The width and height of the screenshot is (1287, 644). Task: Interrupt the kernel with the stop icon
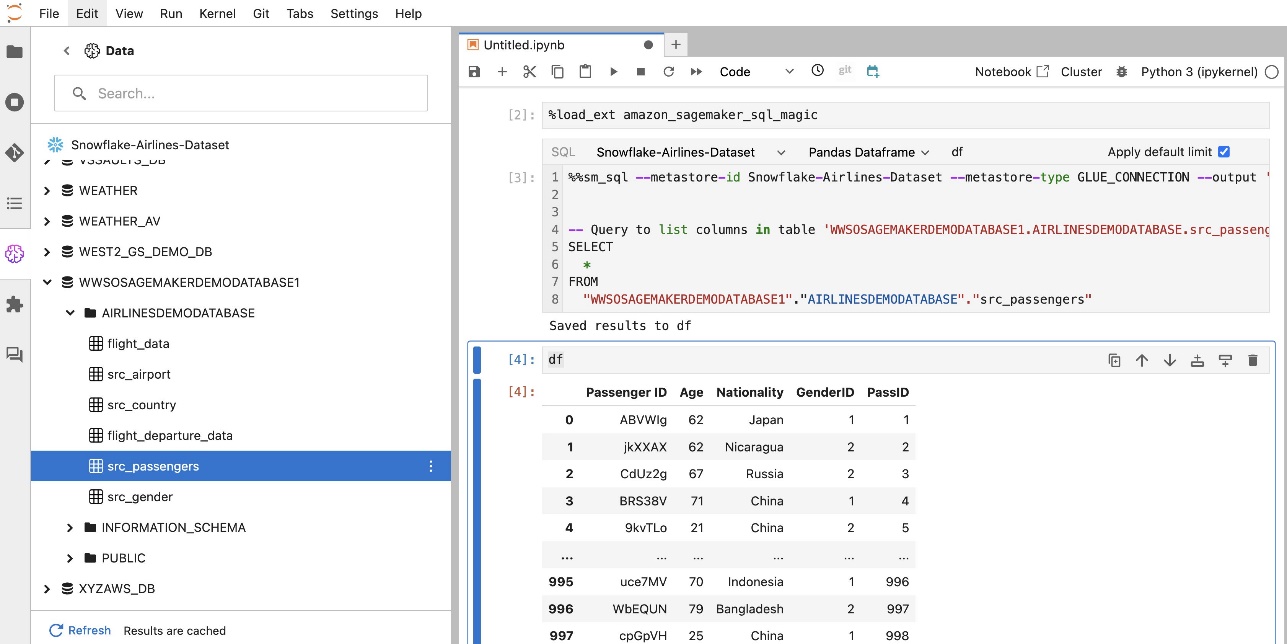pos(641,72)
